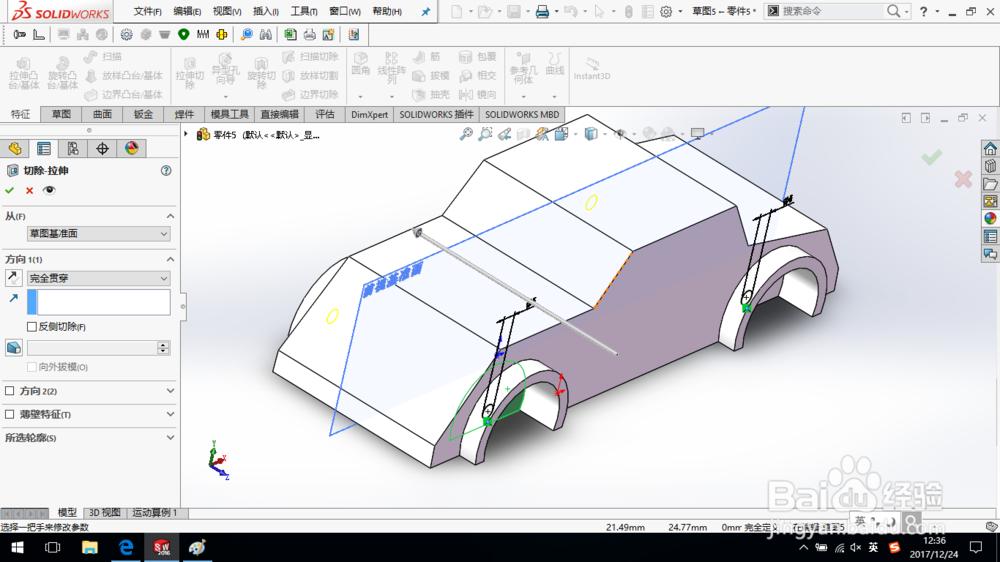Viewport: 1000px width, 562px height.
Task: Click the draft on/off button
Action: 13,348
